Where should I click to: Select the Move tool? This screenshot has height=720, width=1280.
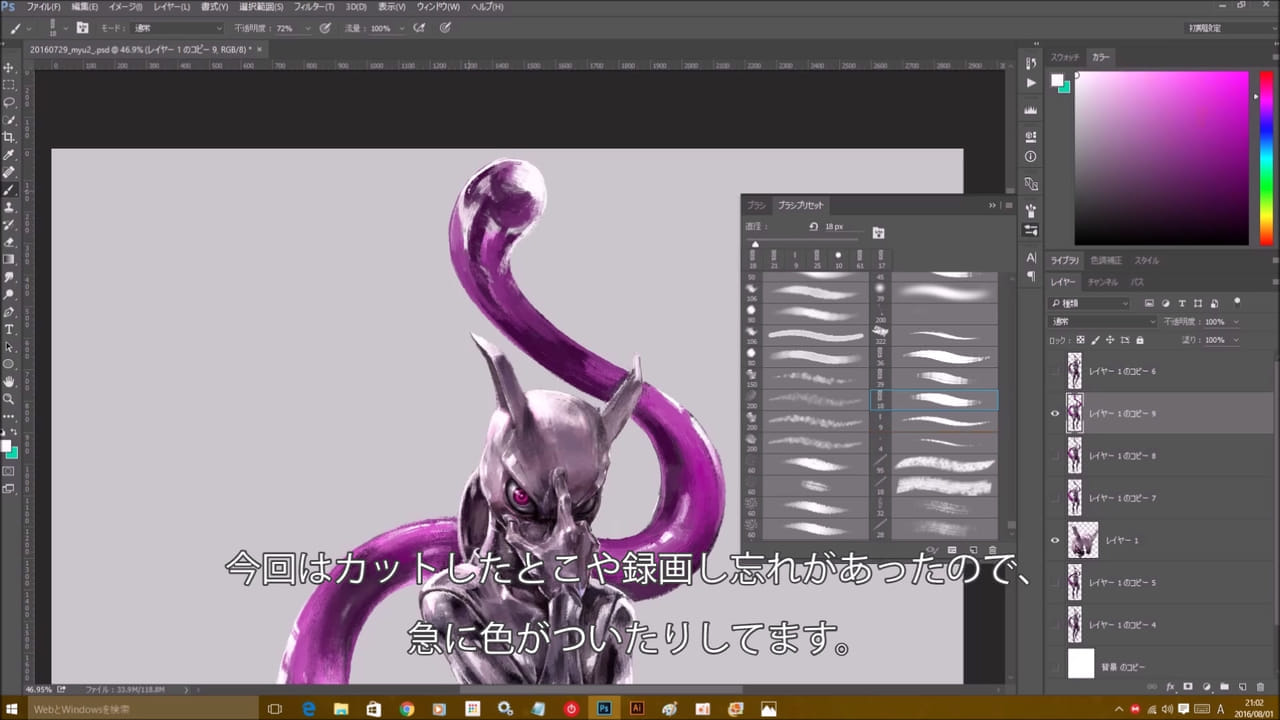point(9,67)
